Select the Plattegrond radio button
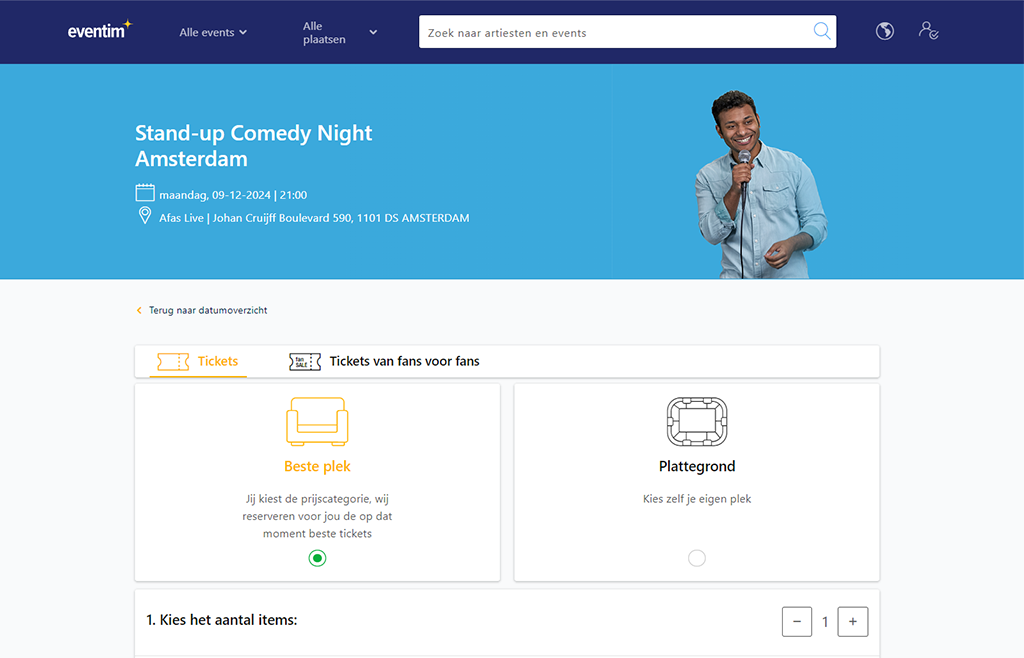Image resolution: width=1024 pixels, height=658 pixels. point(697,558)
